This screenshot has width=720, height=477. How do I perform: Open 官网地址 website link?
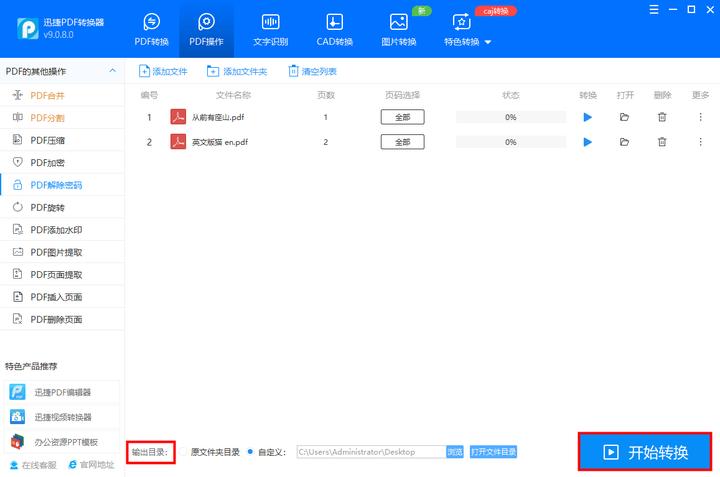[91, 465]
